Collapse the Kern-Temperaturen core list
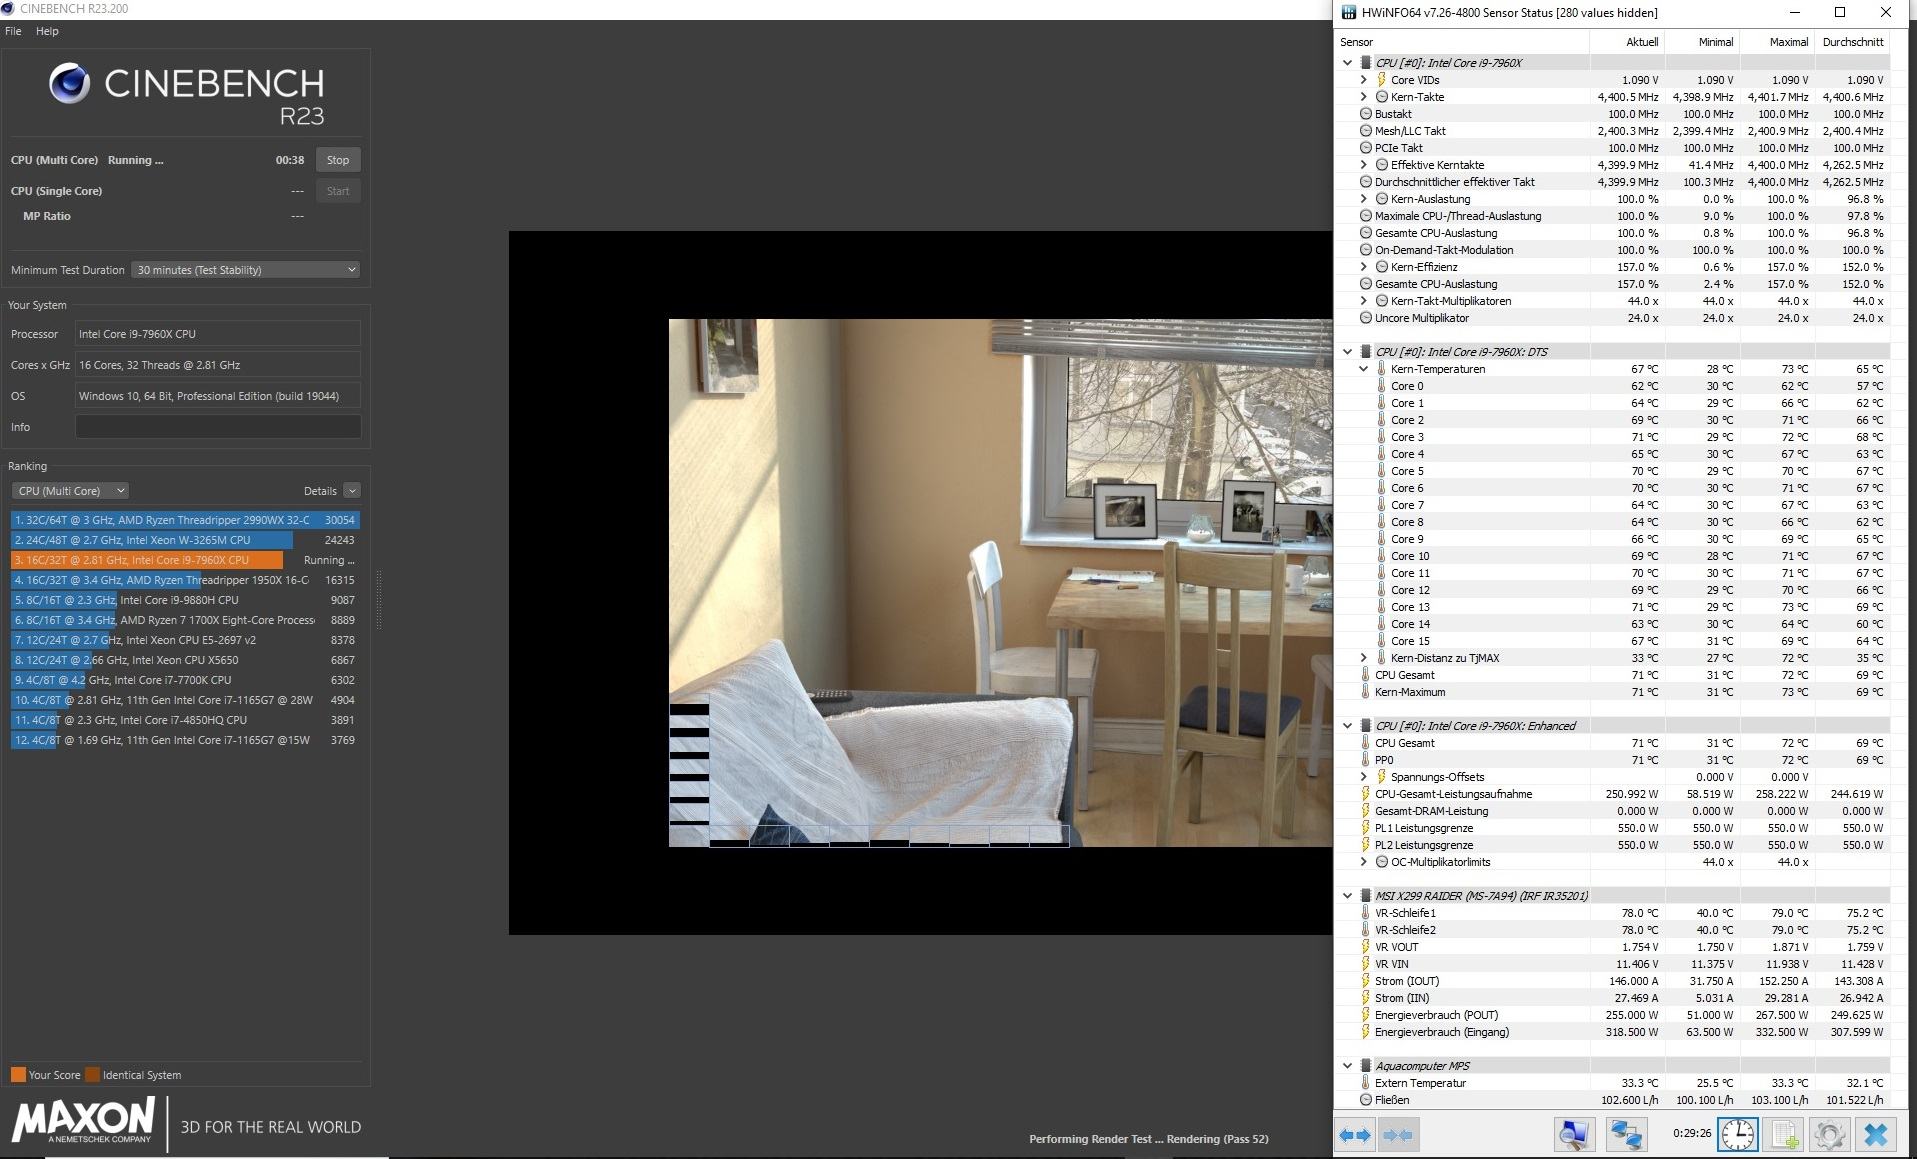1917x1159 pixels. pos(1363,369)
